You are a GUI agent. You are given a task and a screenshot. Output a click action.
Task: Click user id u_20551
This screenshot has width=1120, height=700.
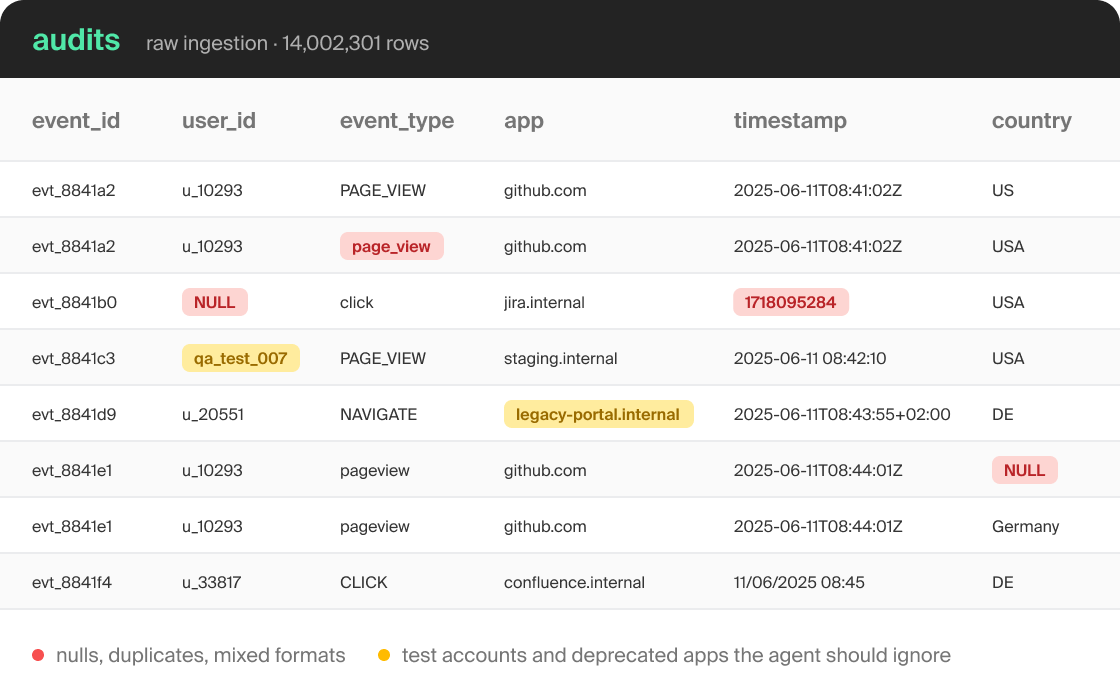[213, 414]
